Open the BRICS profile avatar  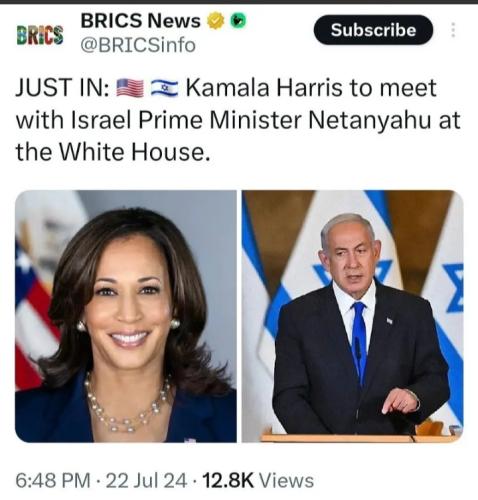click(x=40, y=35)
